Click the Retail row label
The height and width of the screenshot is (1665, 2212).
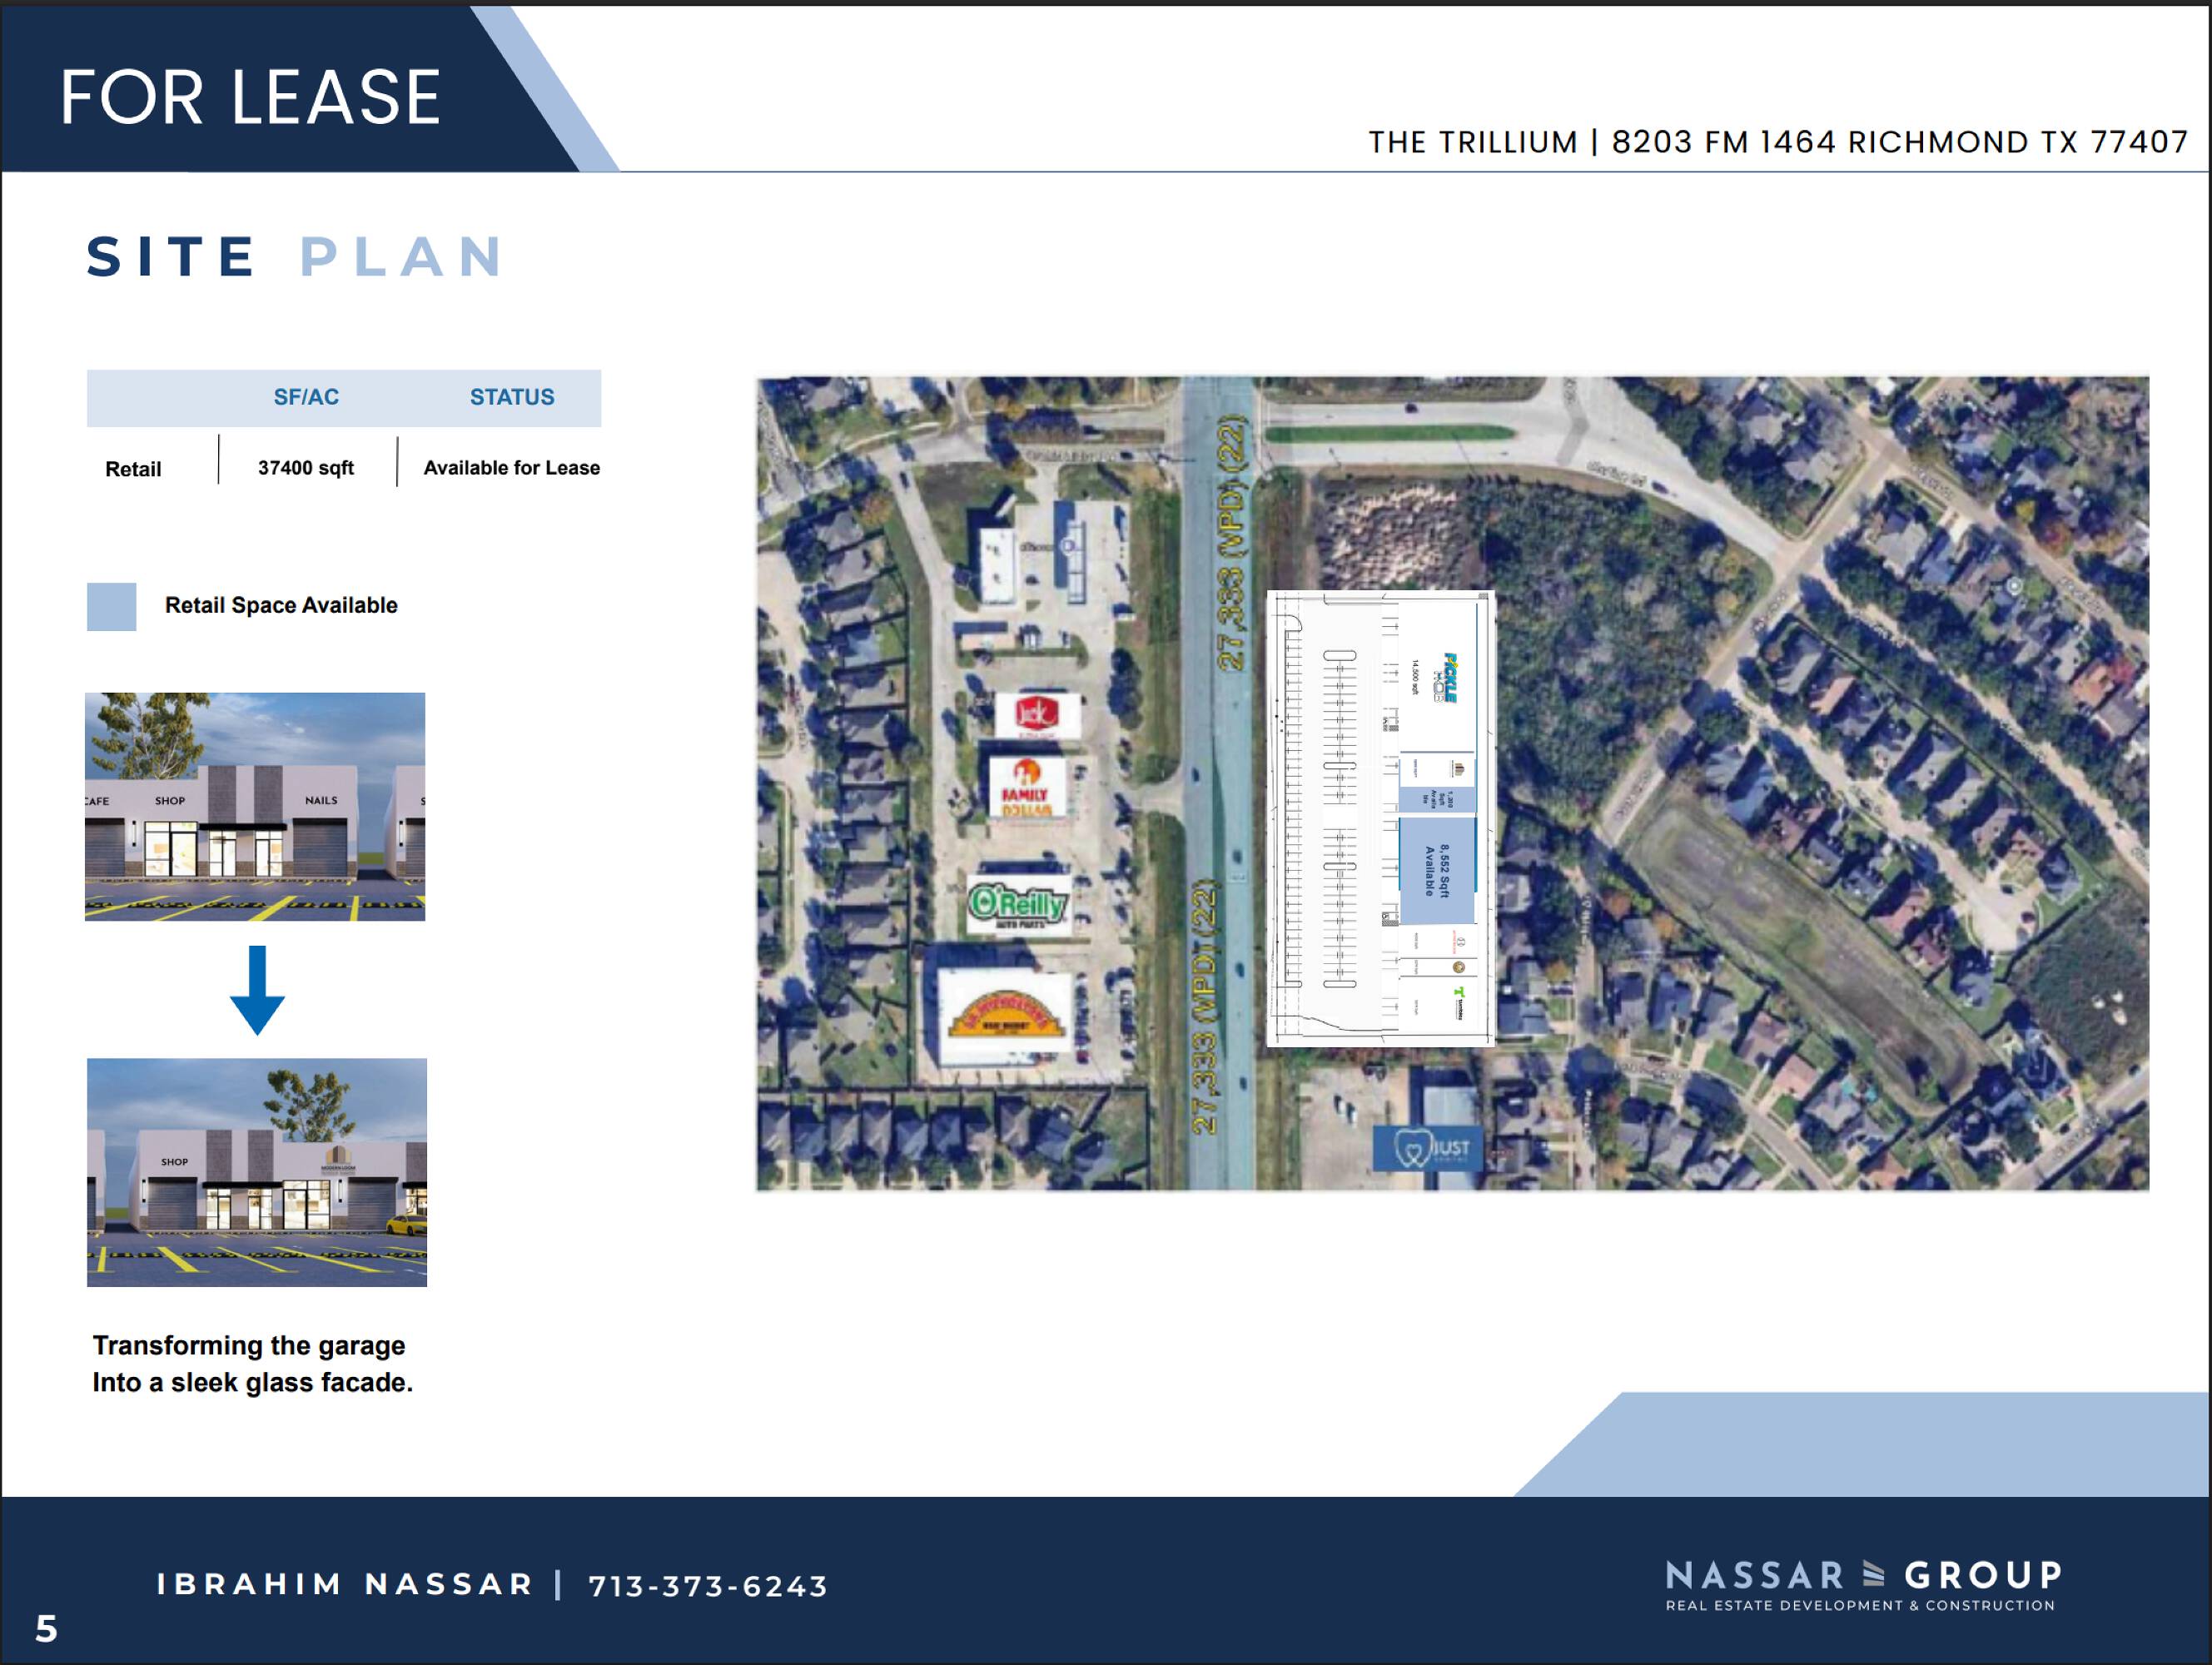point(133,469)
